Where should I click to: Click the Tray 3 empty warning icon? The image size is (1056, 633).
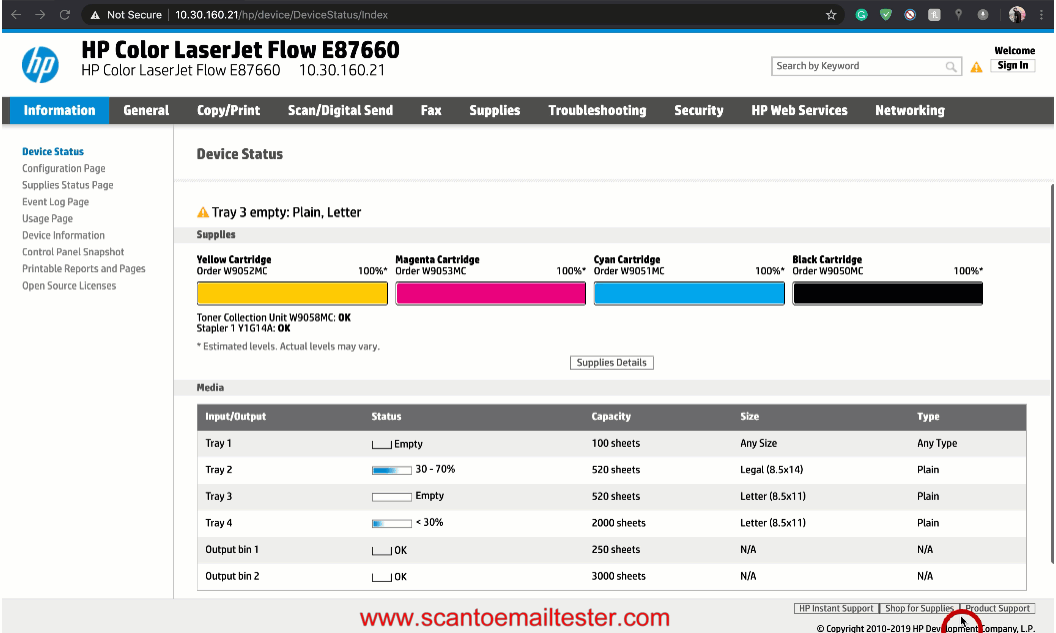coord(203,213)
